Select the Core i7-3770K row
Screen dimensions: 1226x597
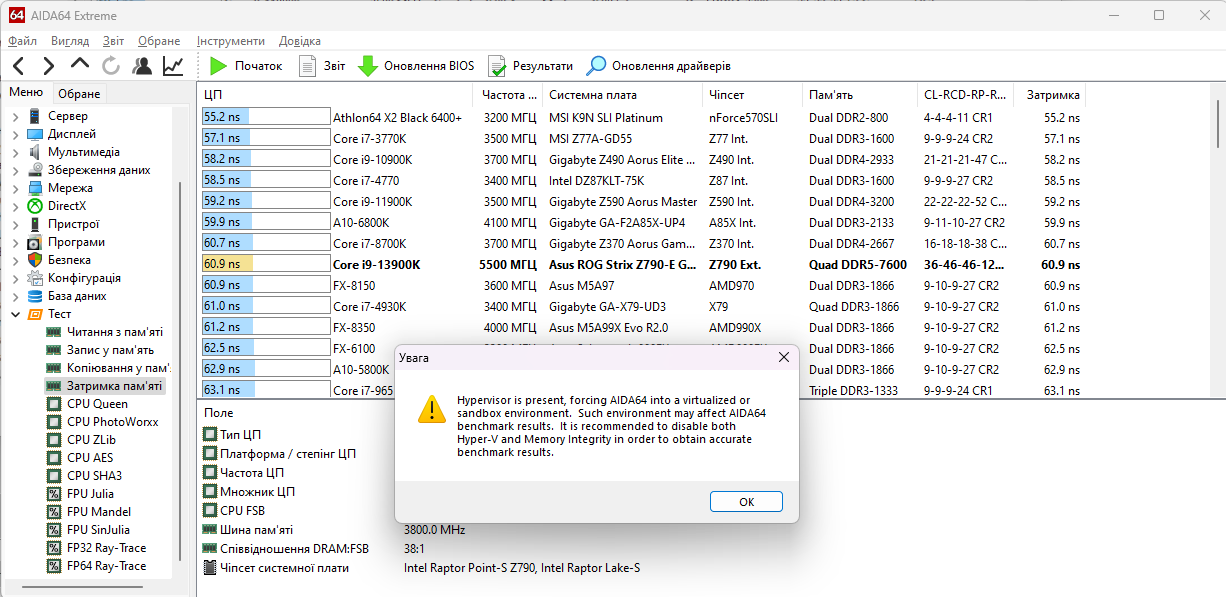pos(641,139)
